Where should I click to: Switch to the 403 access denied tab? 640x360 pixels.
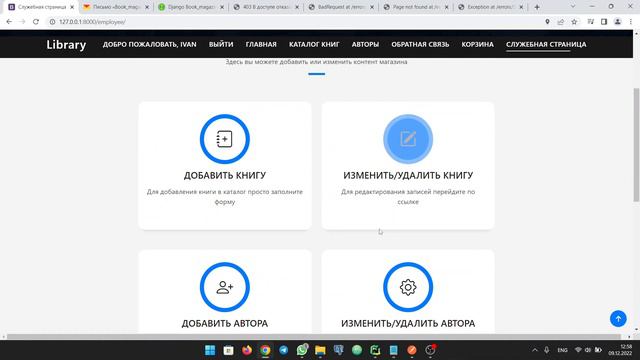tap(266, 7)
